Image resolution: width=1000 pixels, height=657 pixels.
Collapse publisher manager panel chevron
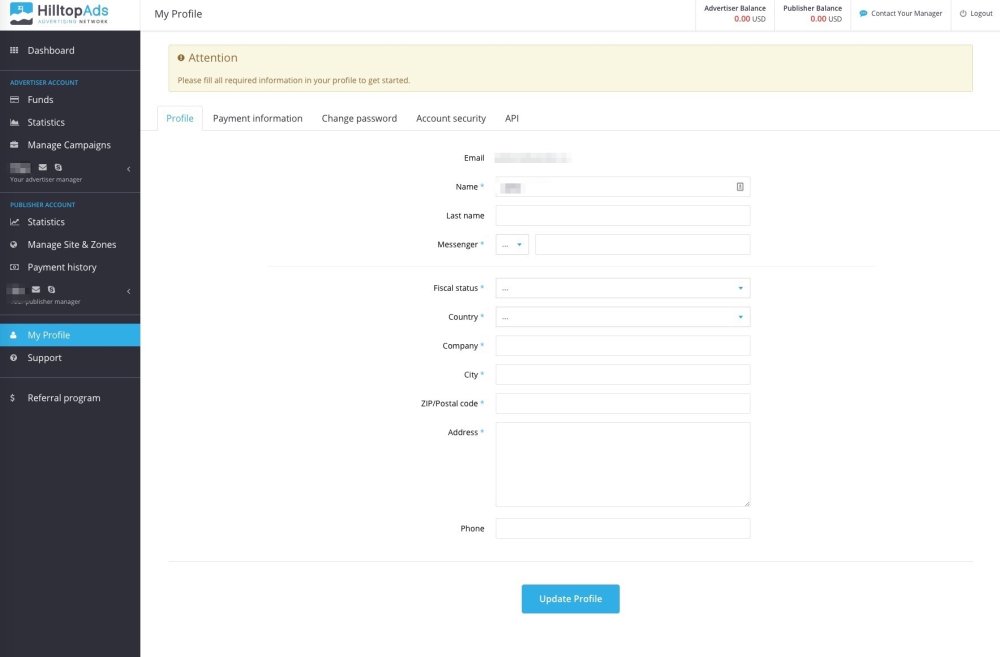129,292
